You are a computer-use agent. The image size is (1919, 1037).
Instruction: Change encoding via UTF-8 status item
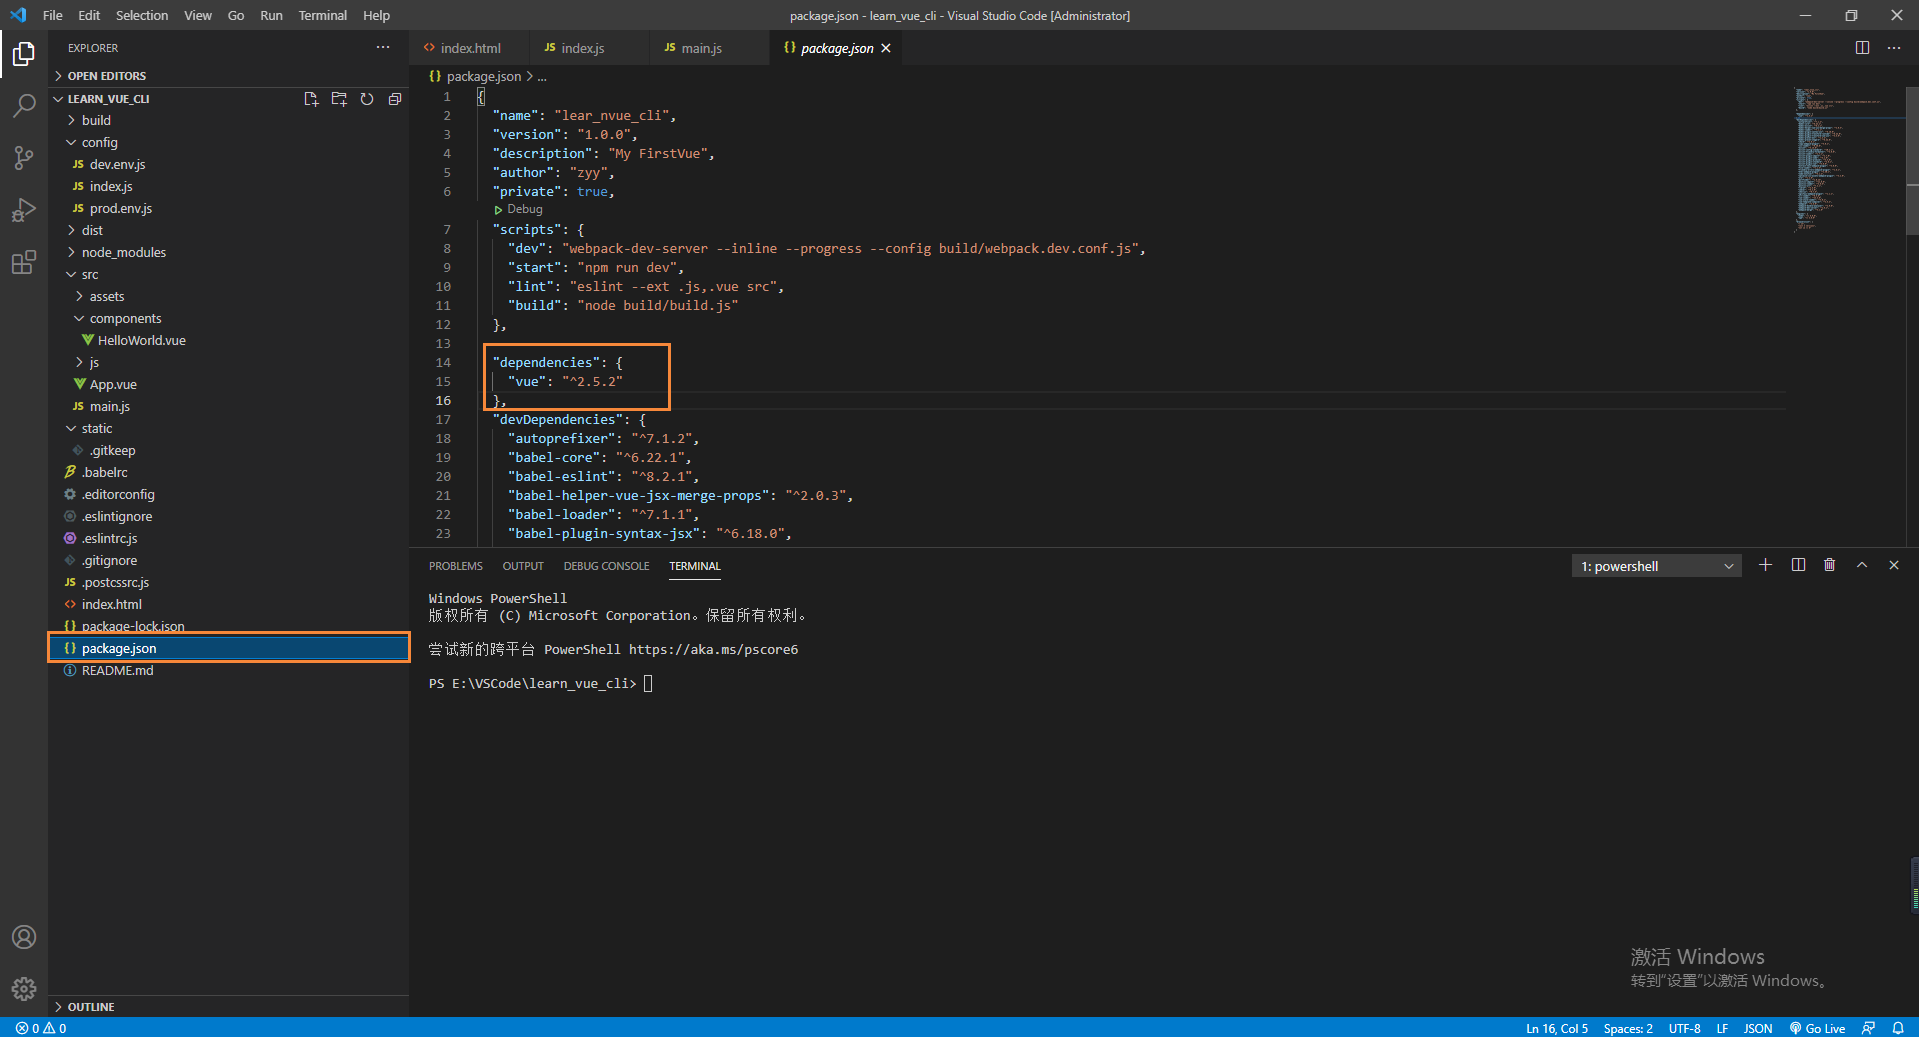[1684, 1028]
